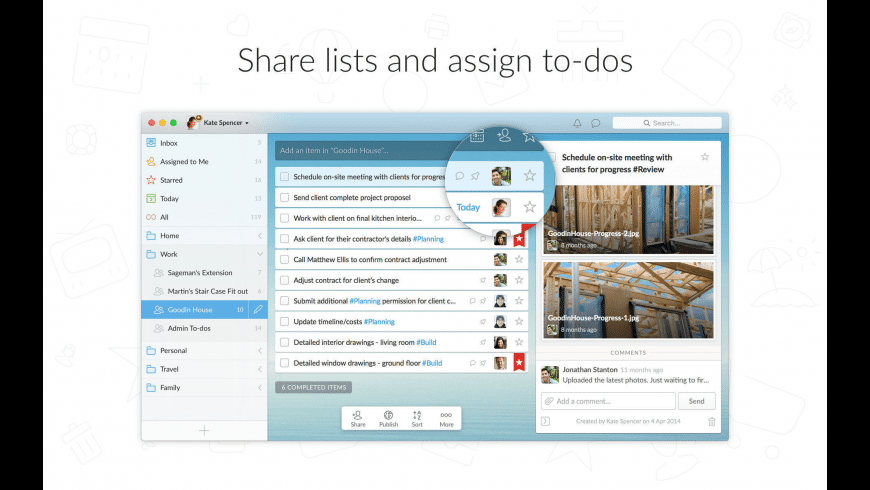The height and width of the screenshot is (490, 870).
Task: Select the Admin To-dos list
Action: pos(204,329)
